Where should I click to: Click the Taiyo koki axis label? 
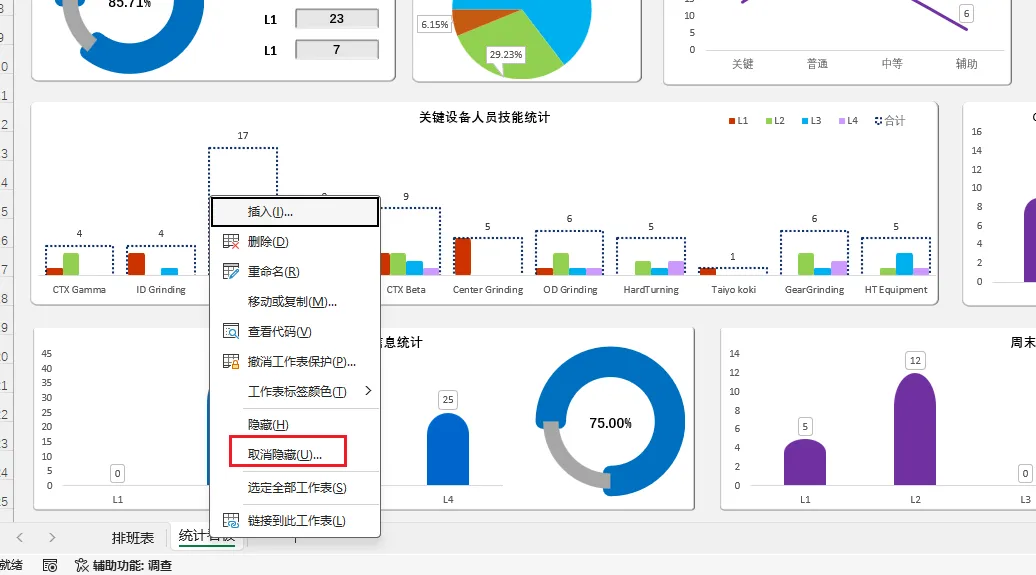click(733, 289)
